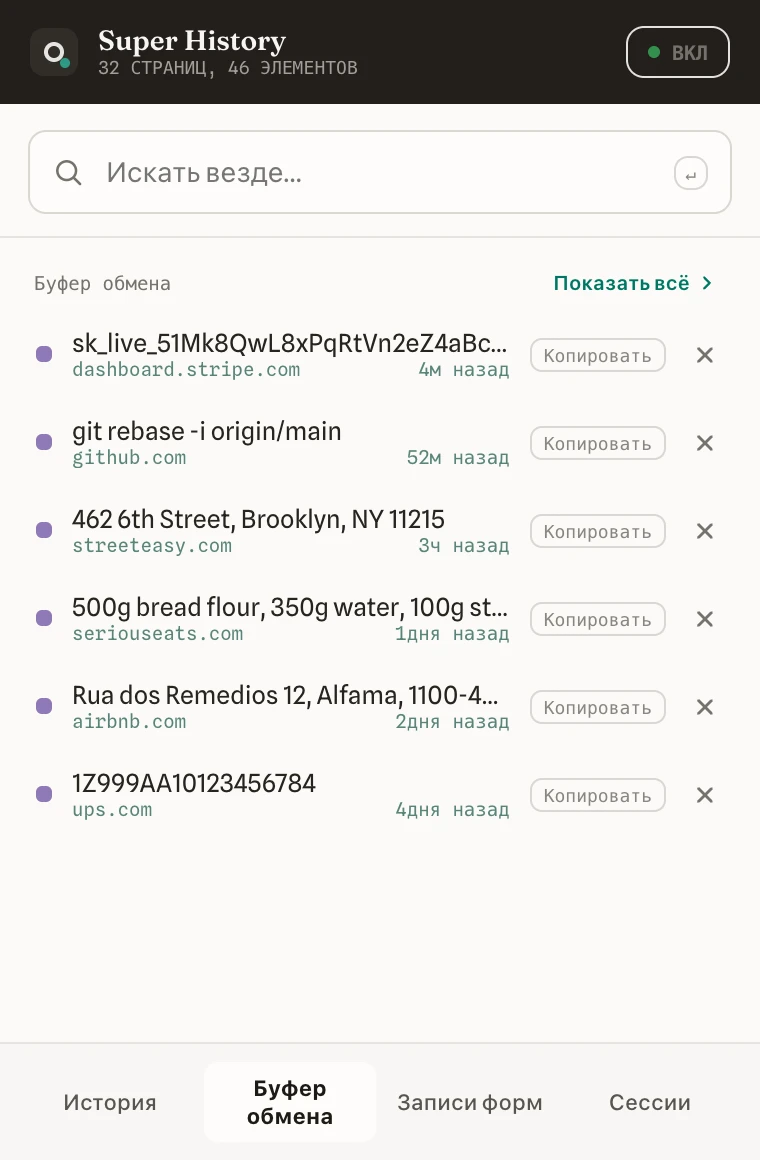Click the enter key icon in search box
Screen dimensions: 760x1160
tap(690, 174)
